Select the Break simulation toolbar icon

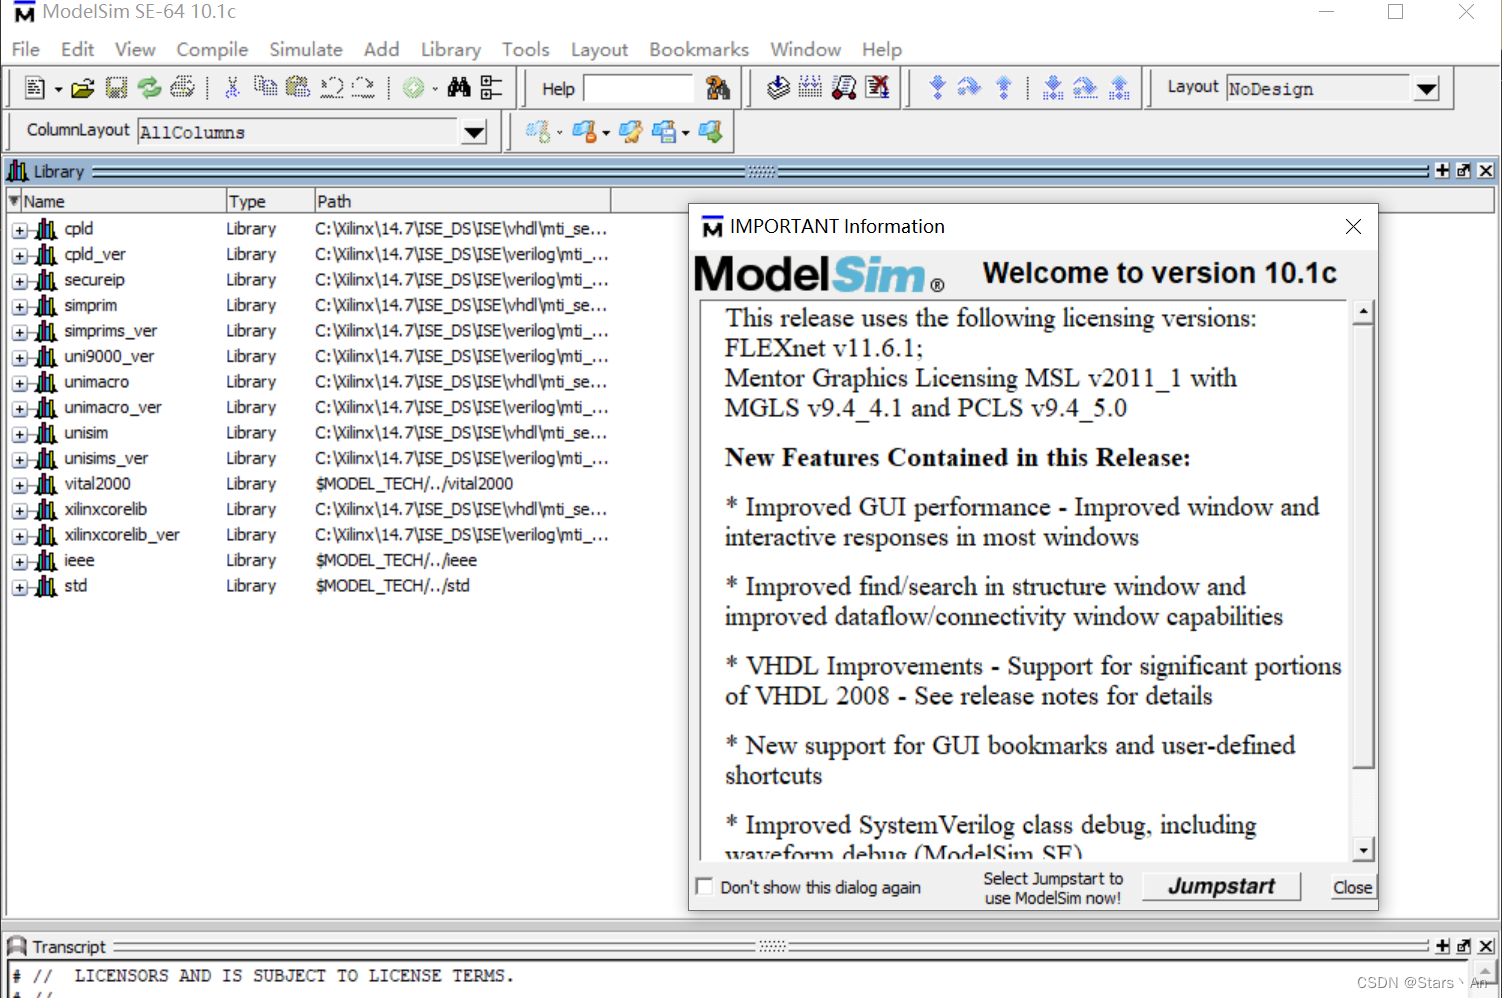click(878, 87)
